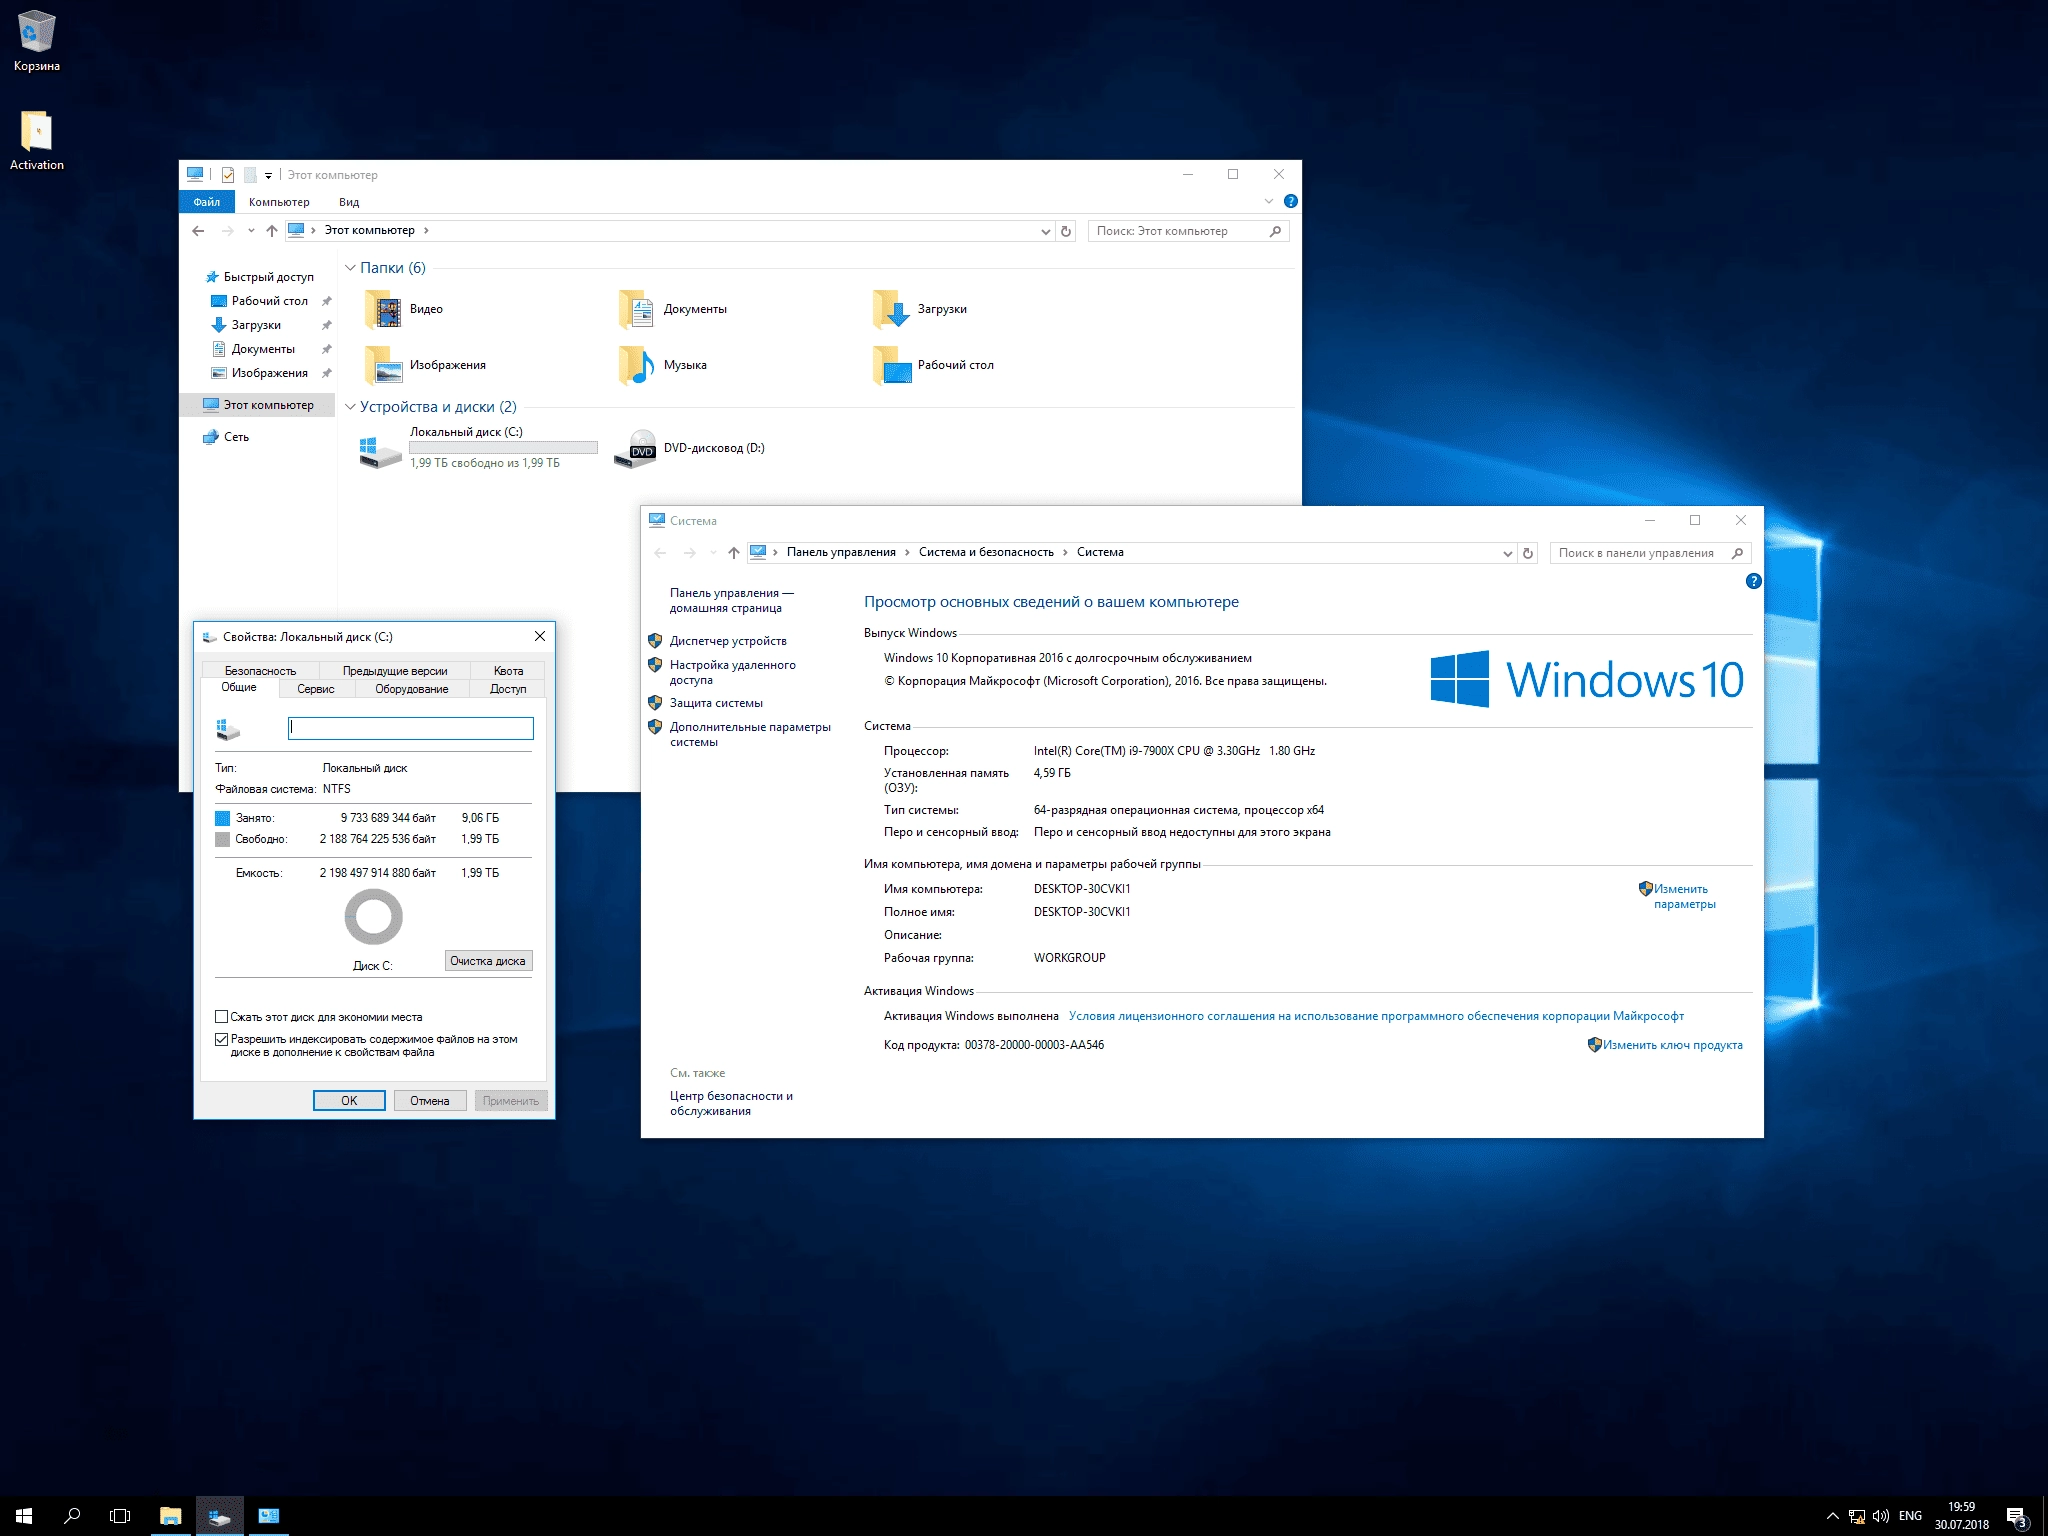
Task: Select the Локальный диск (C:) drive icon
Action: click(380, 450)
